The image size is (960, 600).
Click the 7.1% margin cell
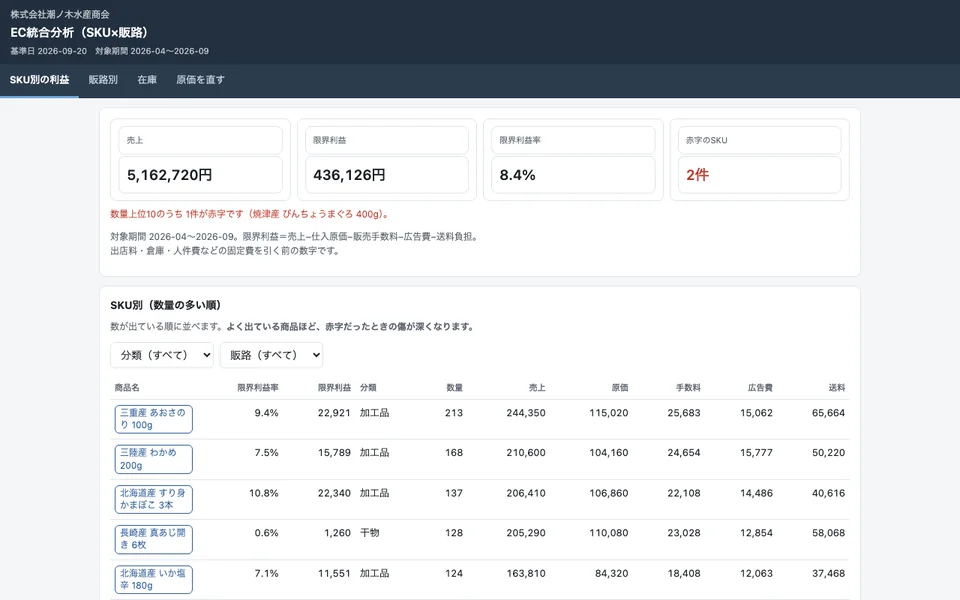(x=266, y=573)
